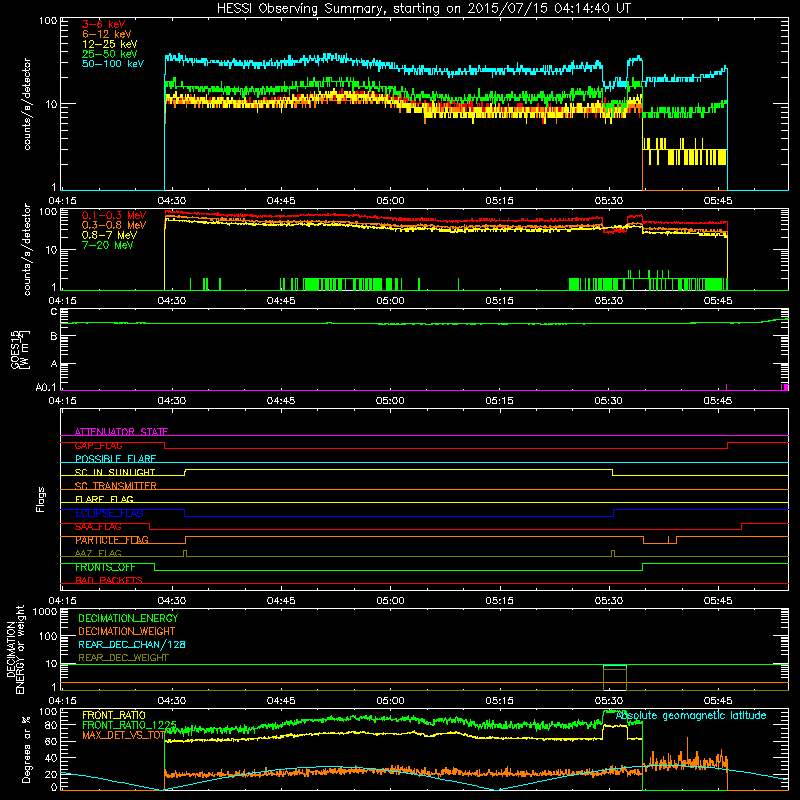Click the REAR_DEC_CHAN/128 legend label
800x800 pixels.
132,645
